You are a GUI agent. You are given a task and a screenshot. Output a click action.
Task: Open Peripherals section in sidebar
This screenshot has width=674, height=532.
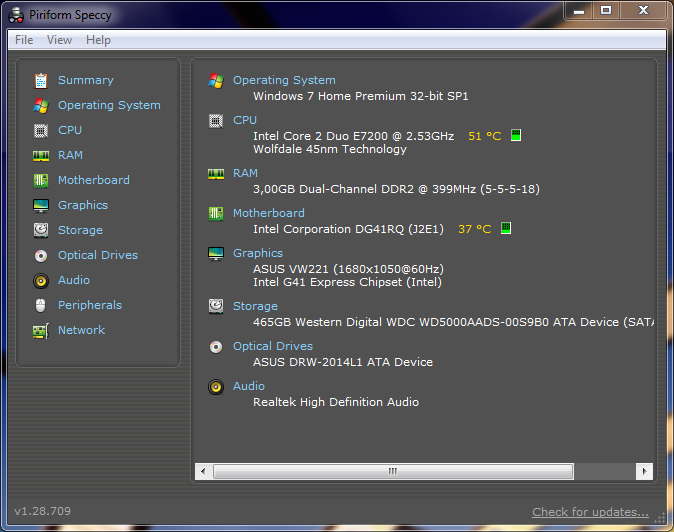[90, 305]
